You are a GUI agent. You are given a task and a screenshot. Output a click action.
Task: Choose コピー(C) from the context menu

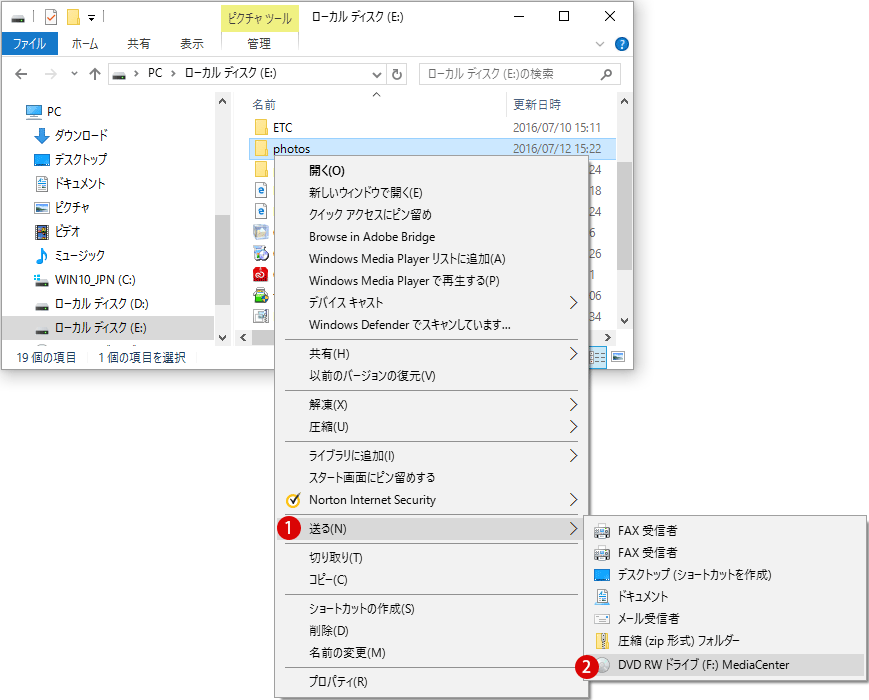[x=328, y=580]
